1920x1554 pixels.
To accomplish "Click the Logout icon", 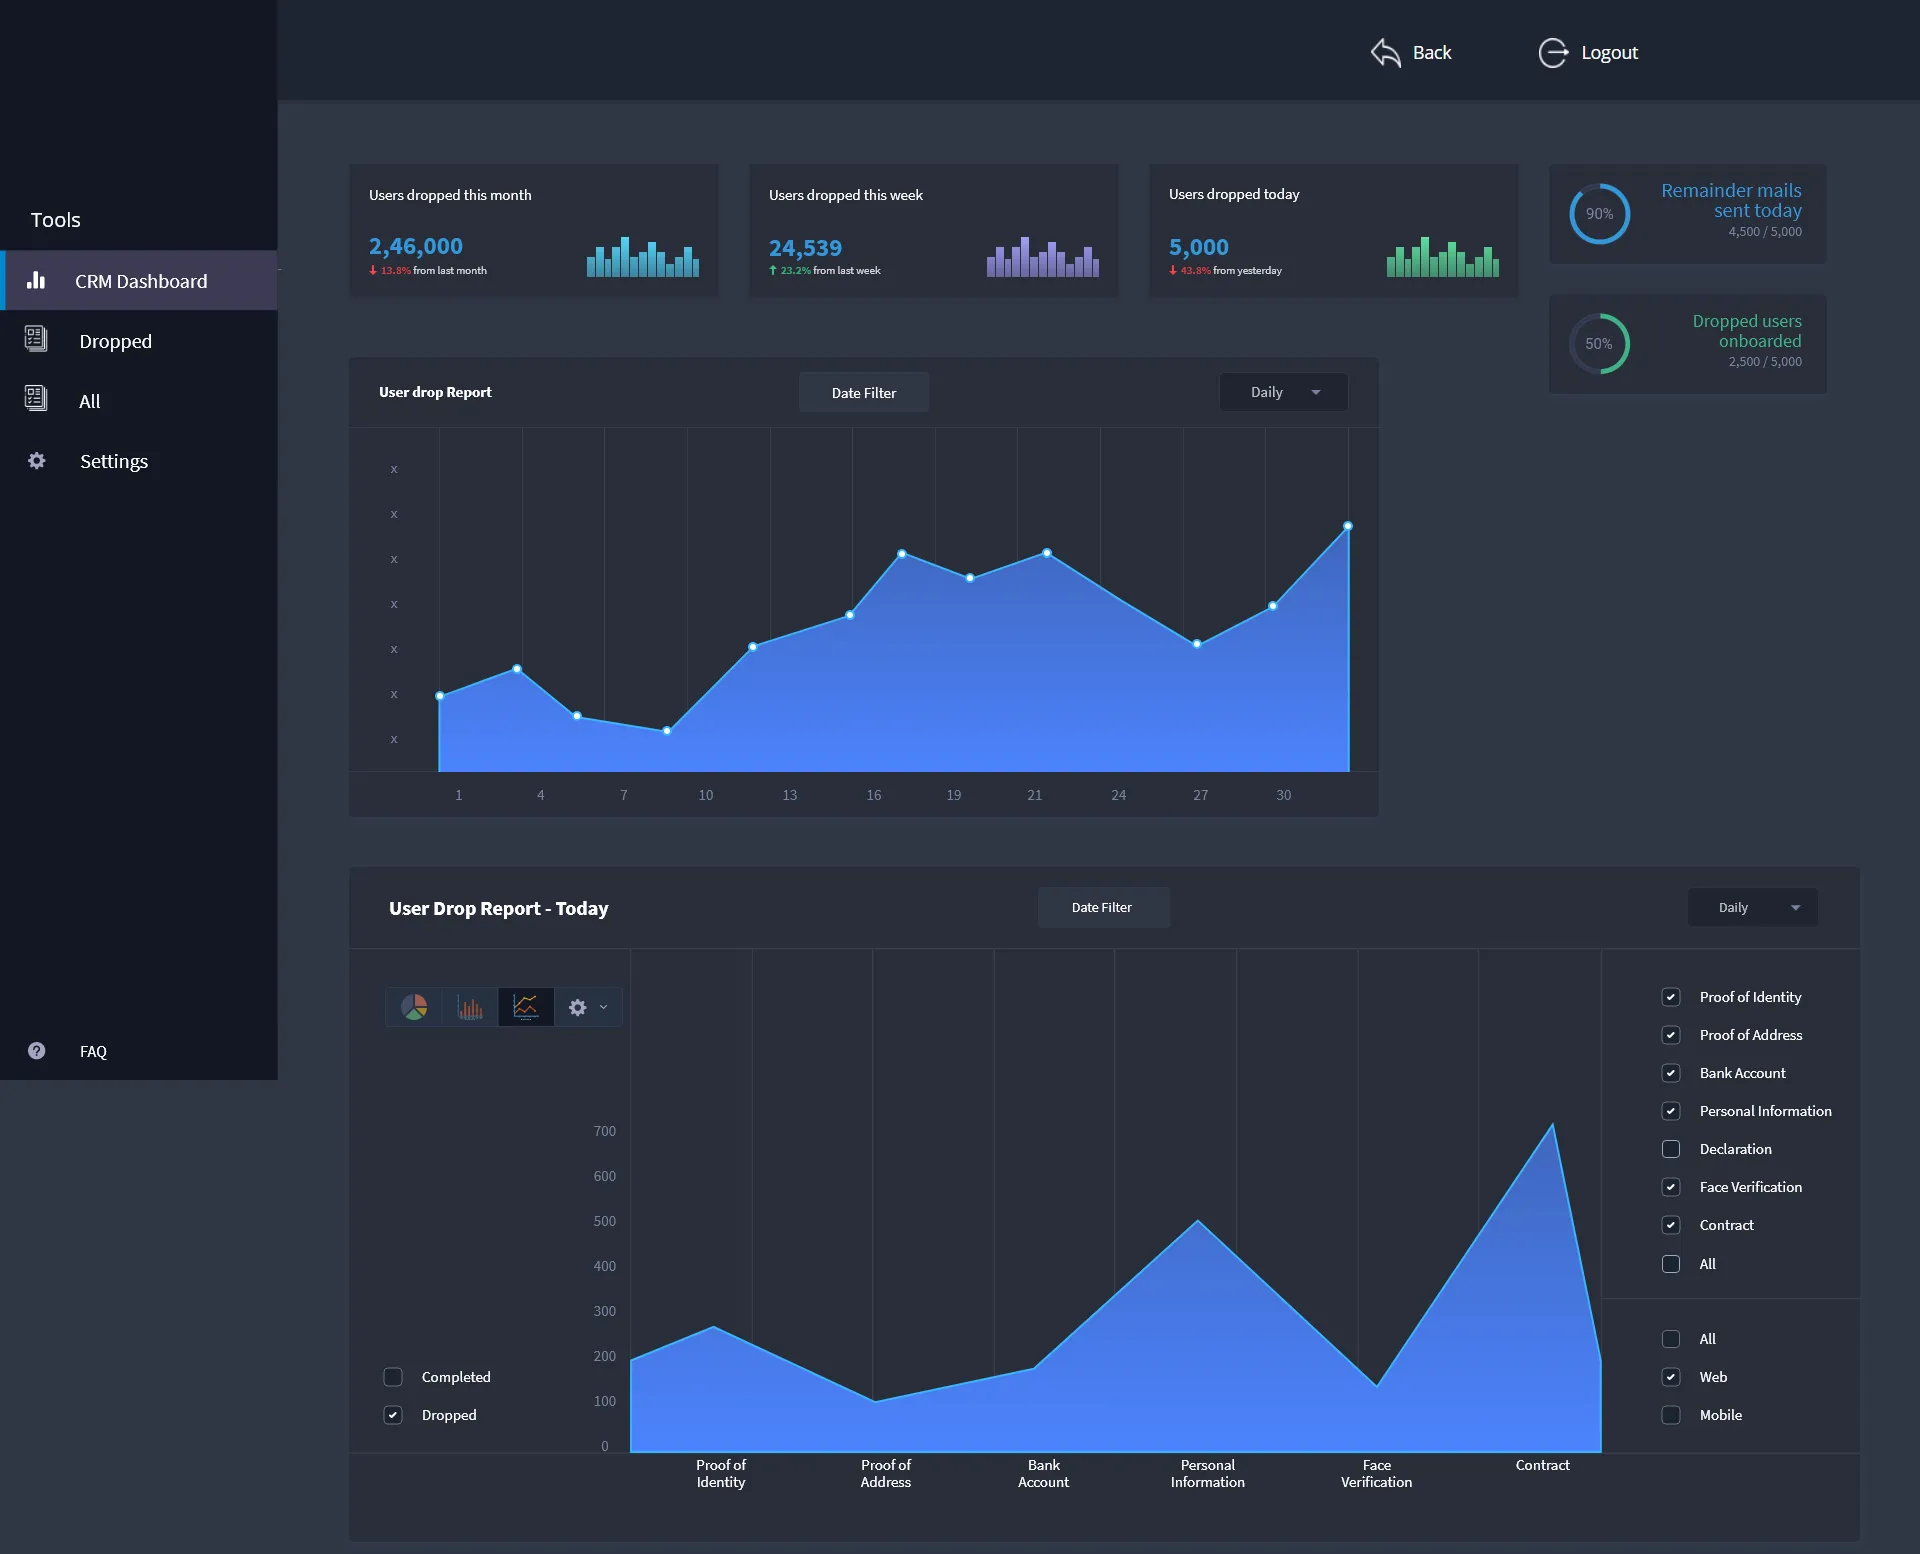I will [x=1553, y=53].
